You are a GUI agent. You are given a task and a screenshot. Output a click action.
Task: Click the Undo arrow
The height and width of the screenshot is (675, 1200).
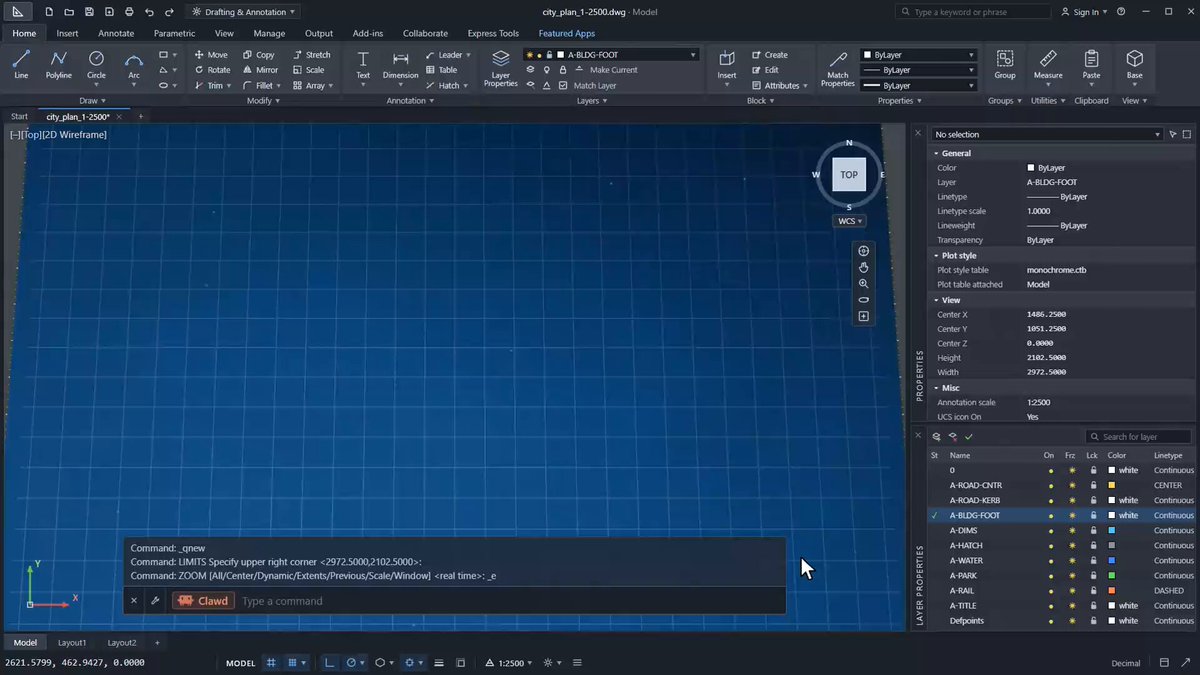tap(149, 12)
